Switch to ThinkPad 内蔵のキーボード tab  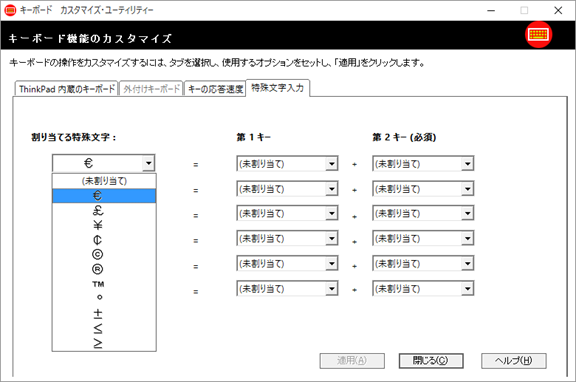tap(66, 89)
